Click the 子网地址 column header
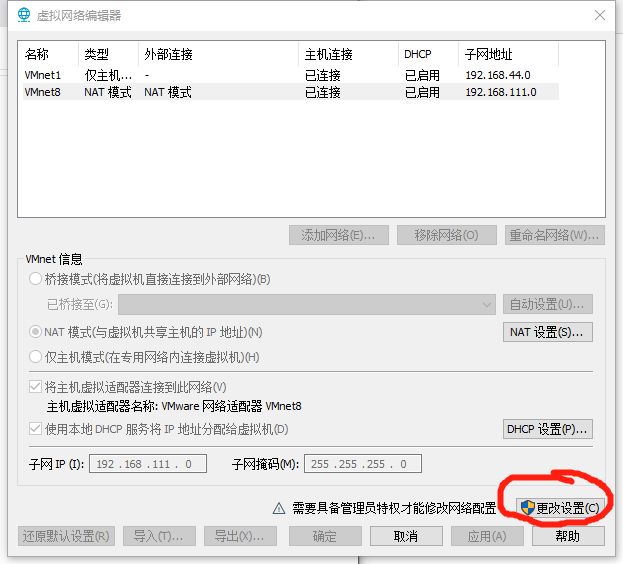The height and width of the screenshot is (564, 623). [x=509, y=54]
